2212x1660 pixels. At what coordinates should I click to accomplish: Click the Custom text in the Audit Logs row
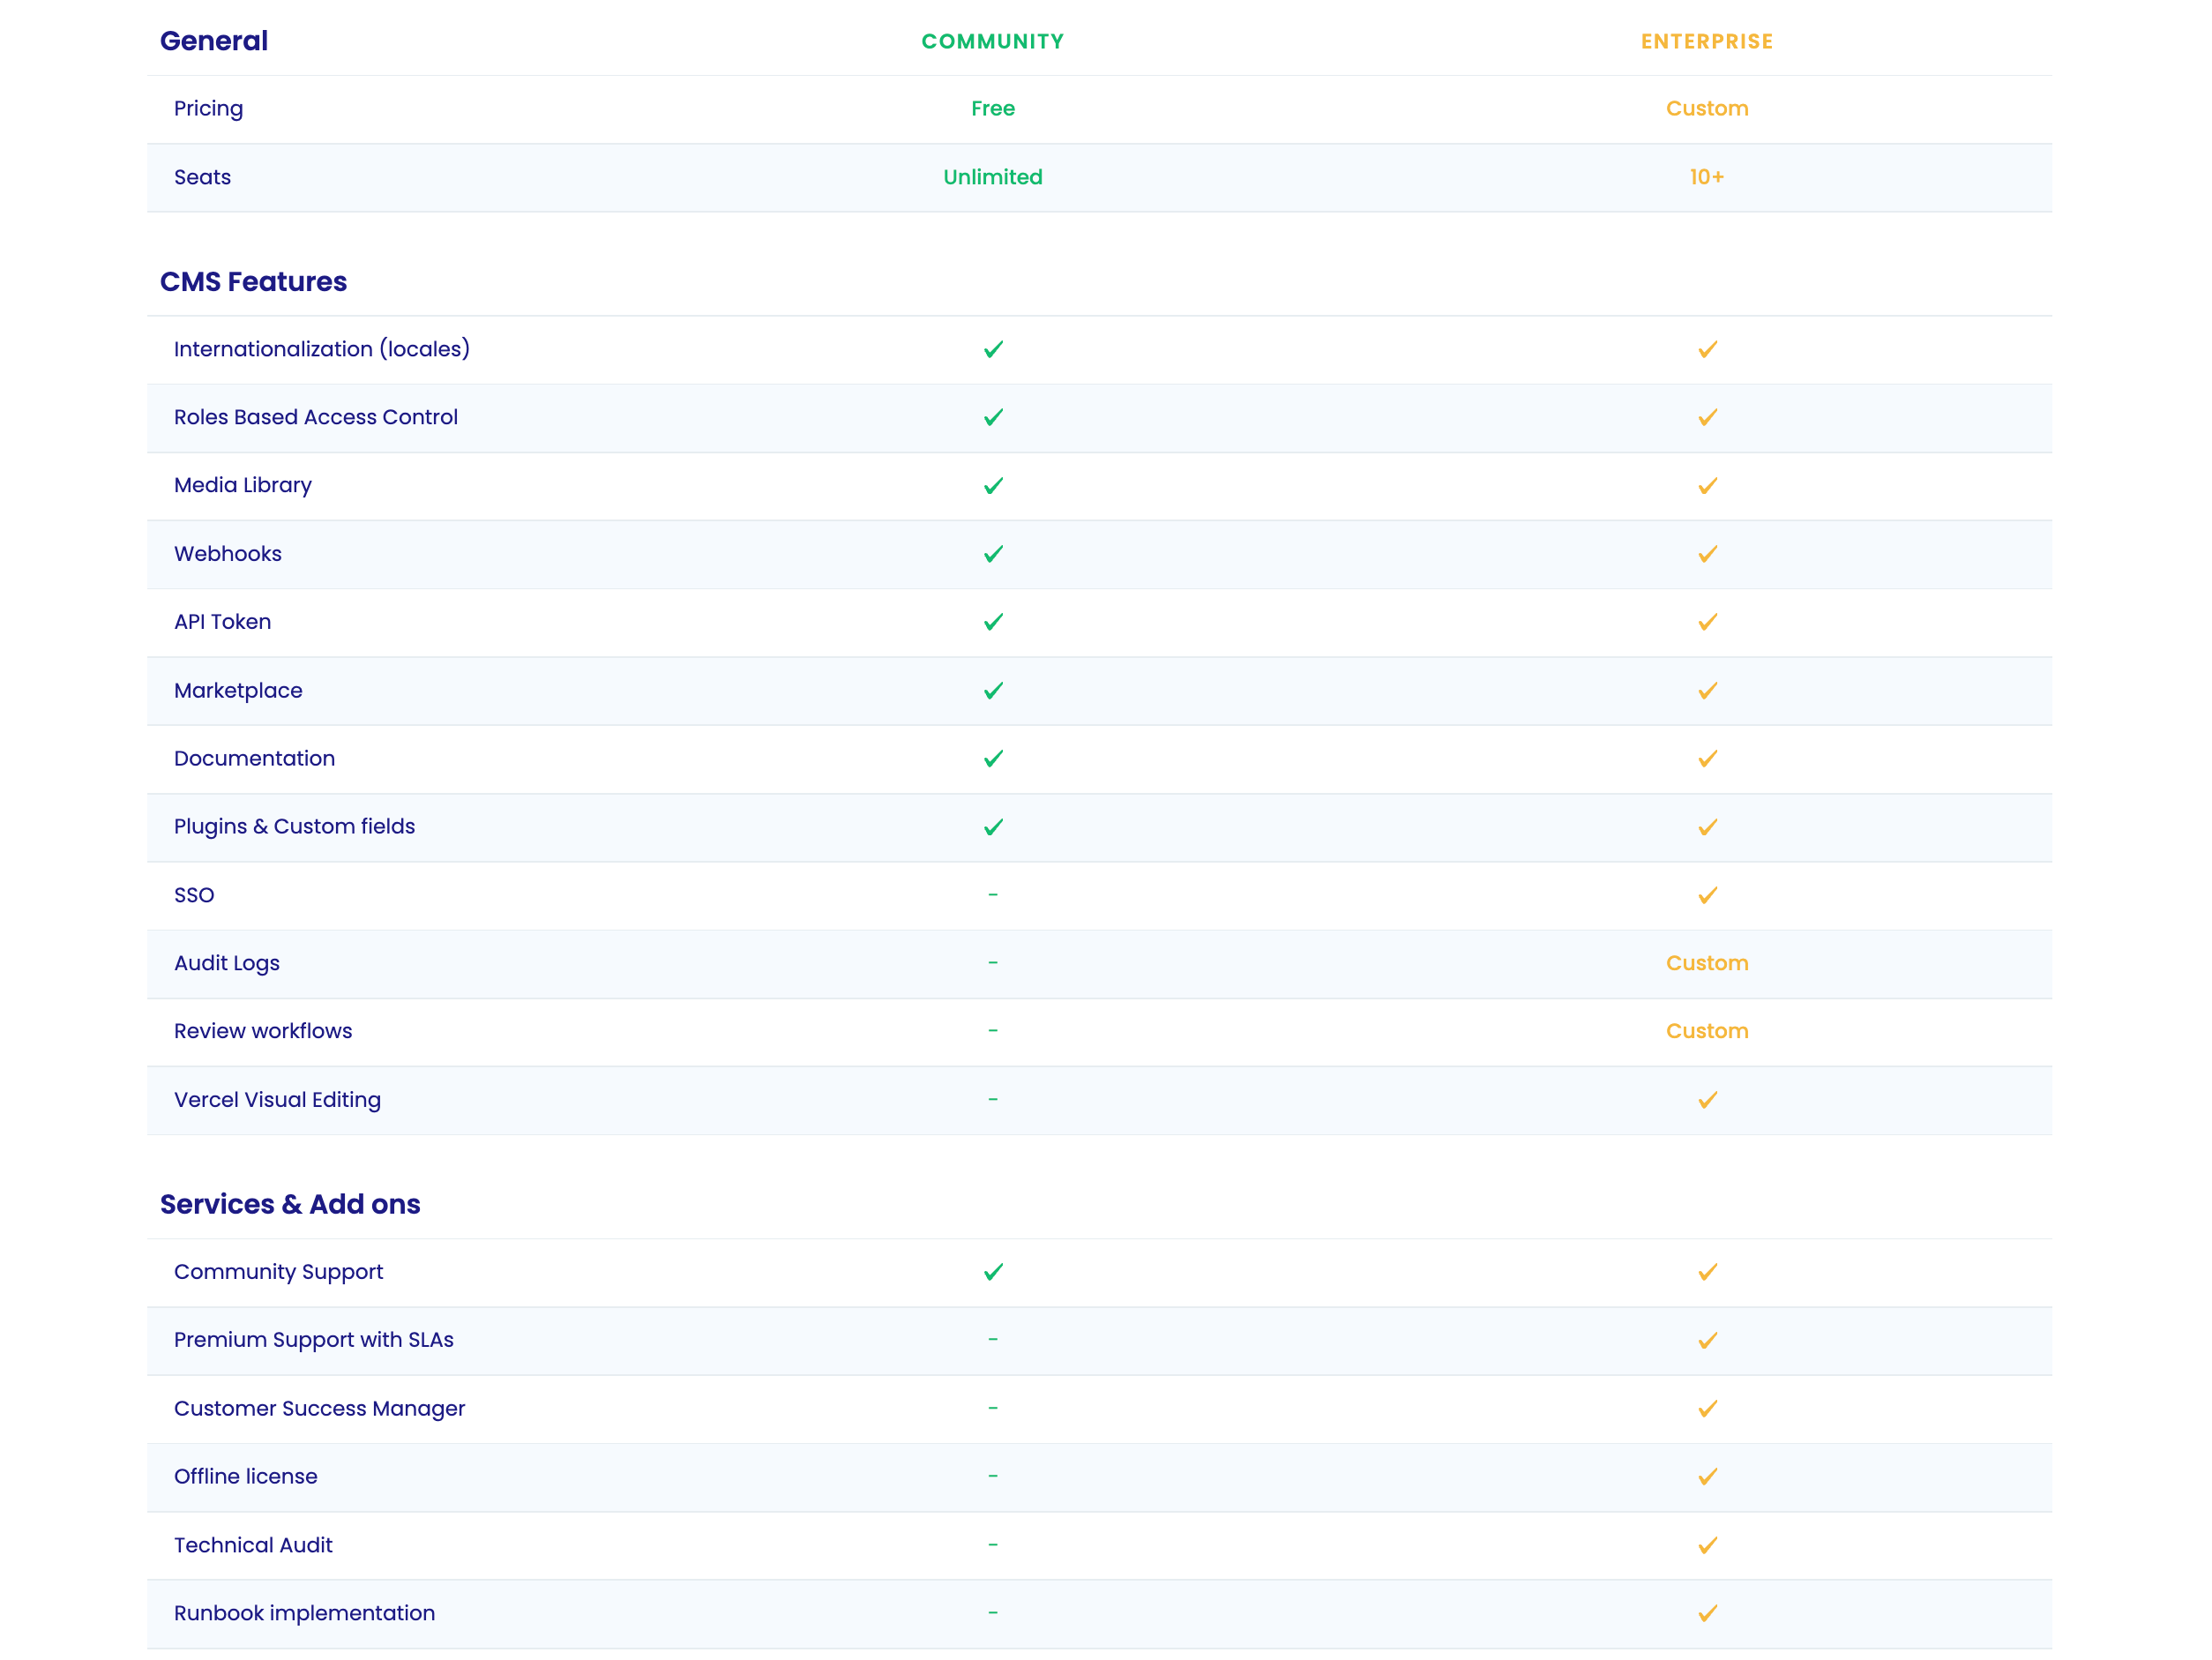(1707, 963)
